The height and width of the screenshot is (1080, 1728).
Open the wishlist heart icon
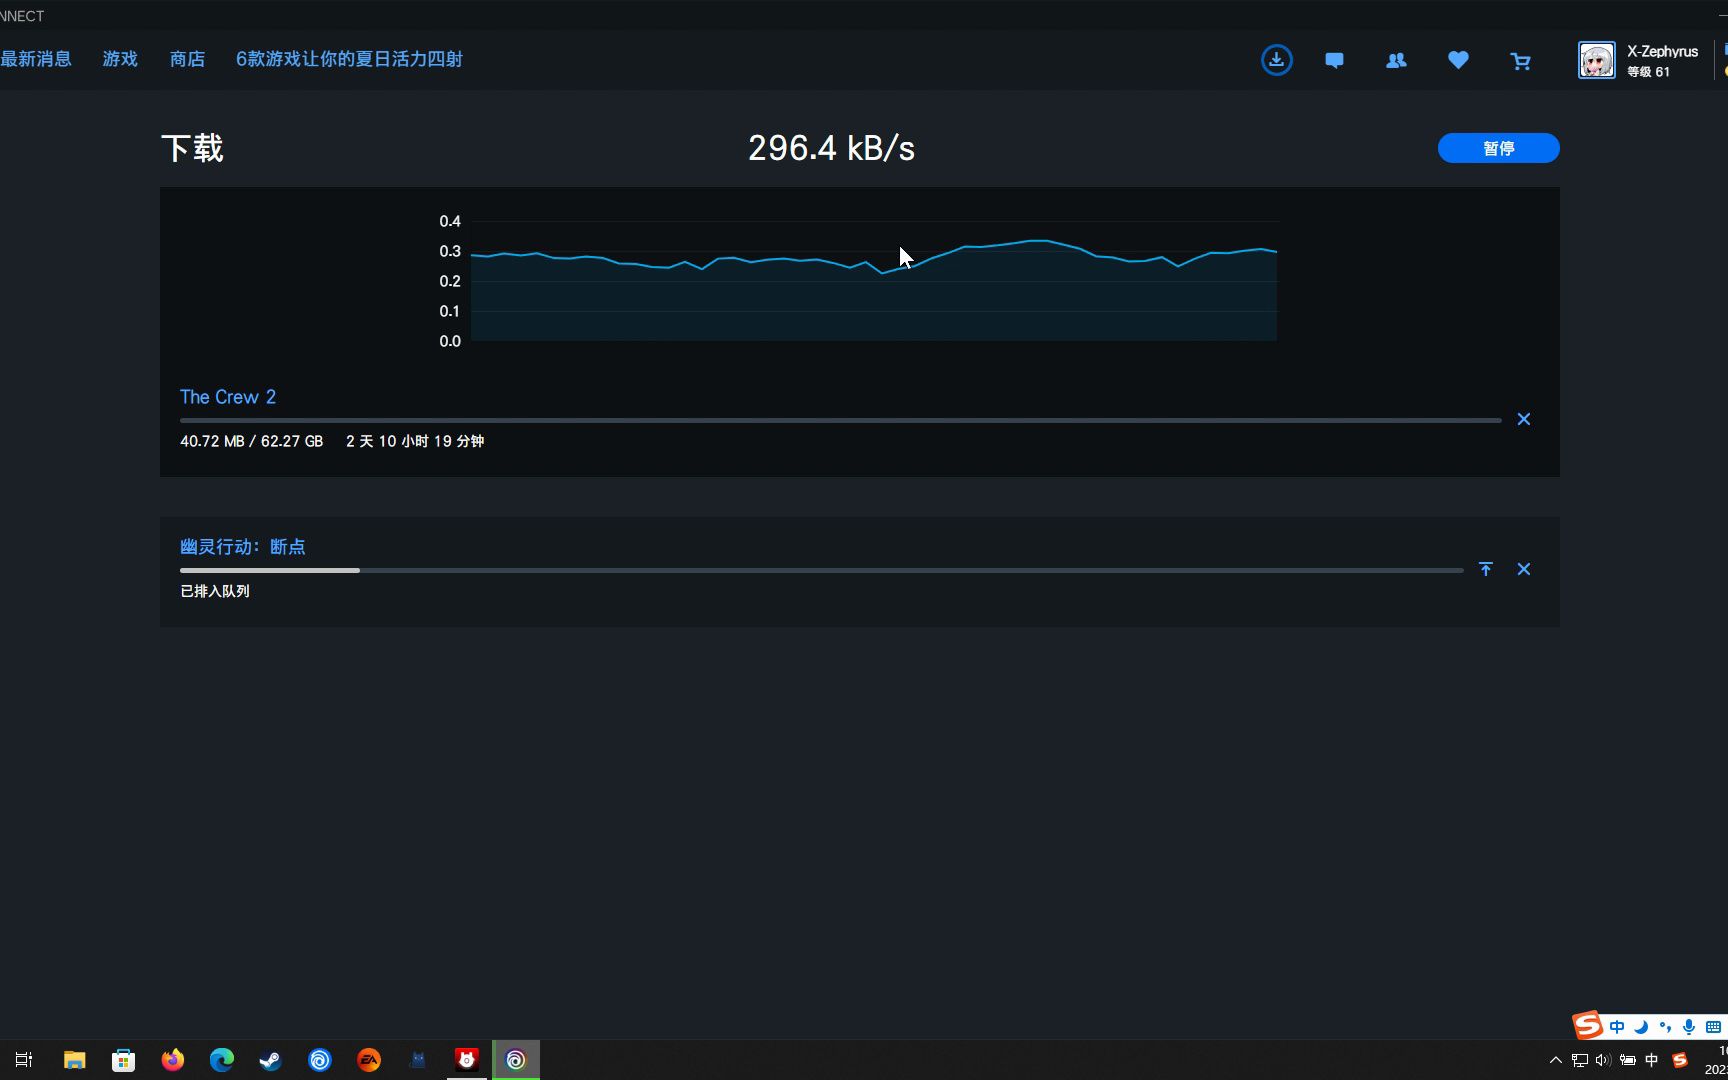point(1458,60)
